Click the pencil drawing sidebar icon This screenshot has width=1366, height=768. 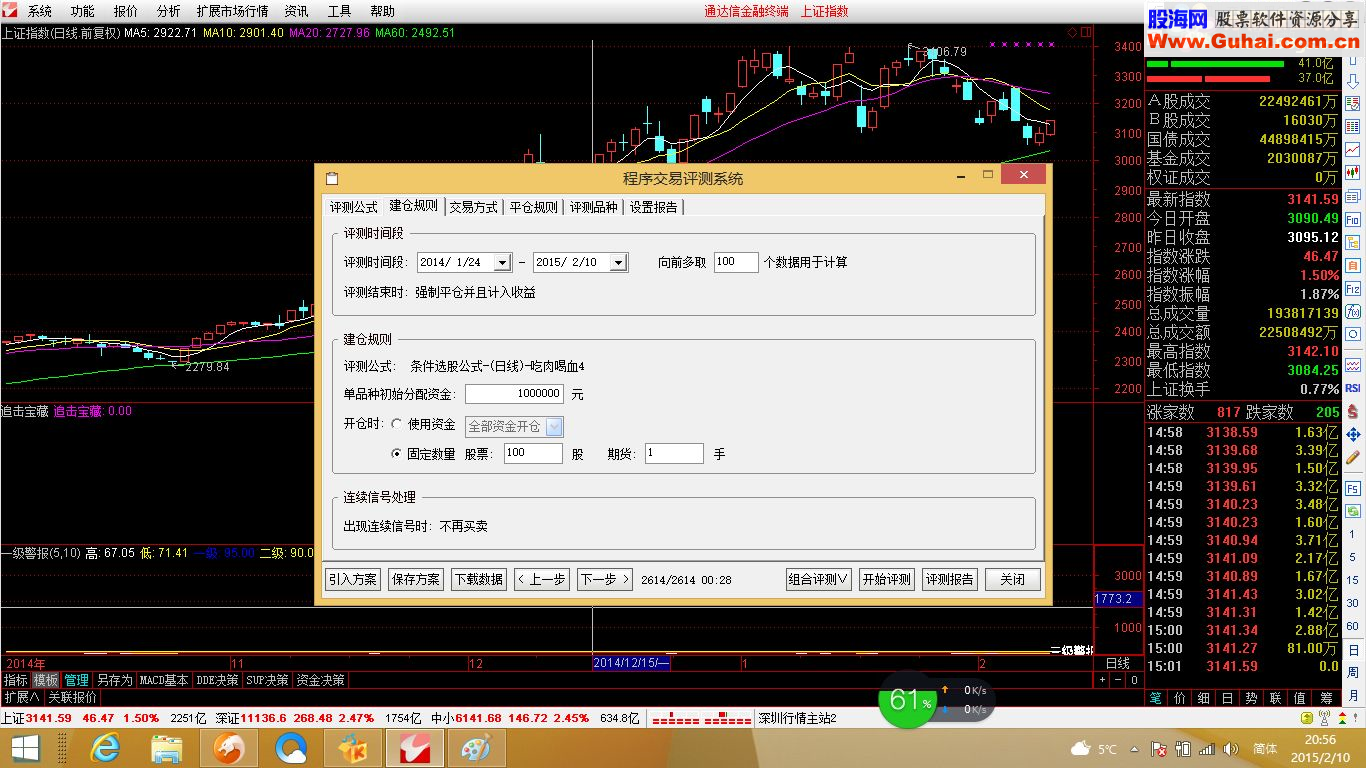coord(1353,459)
